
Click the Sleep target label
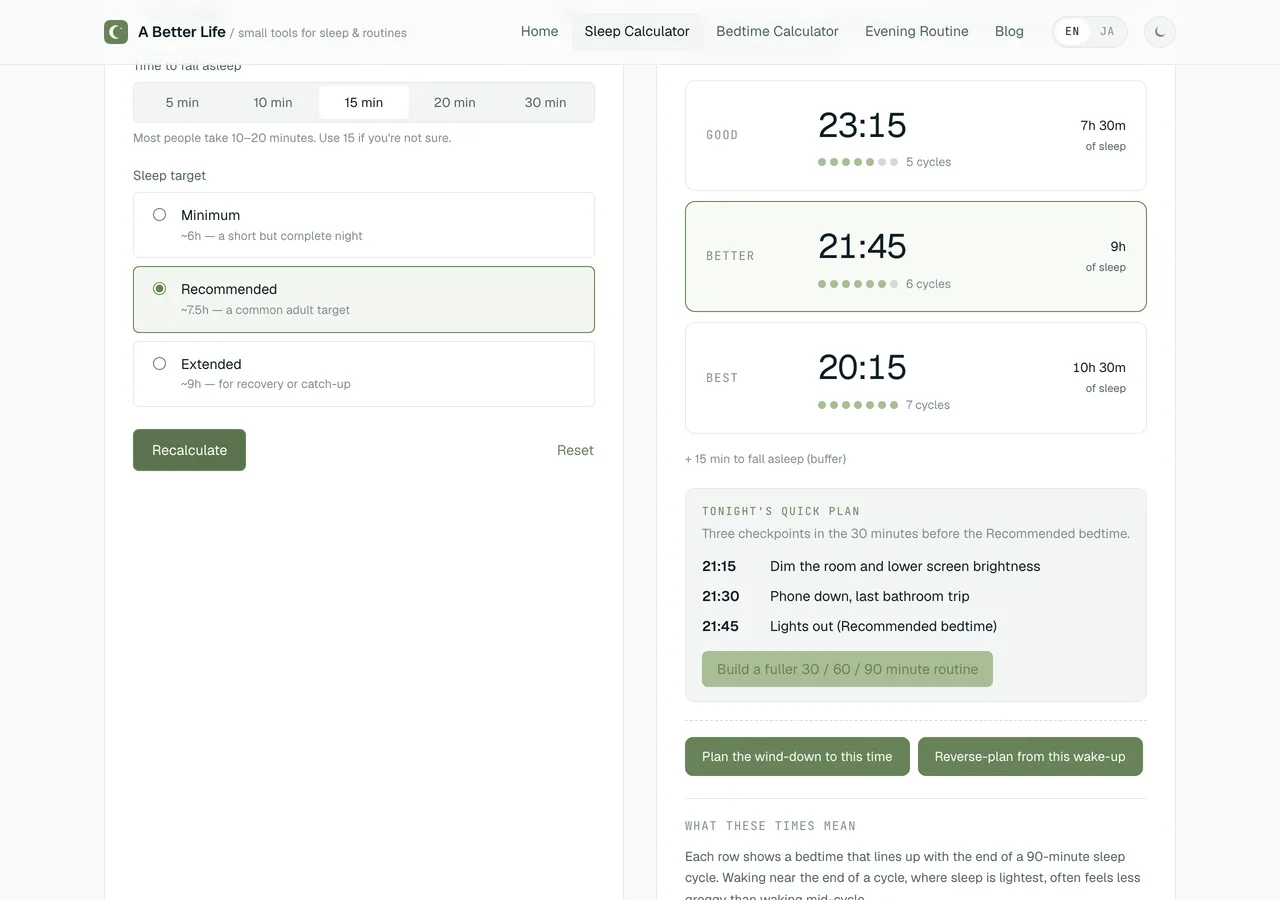pos(169,175)
